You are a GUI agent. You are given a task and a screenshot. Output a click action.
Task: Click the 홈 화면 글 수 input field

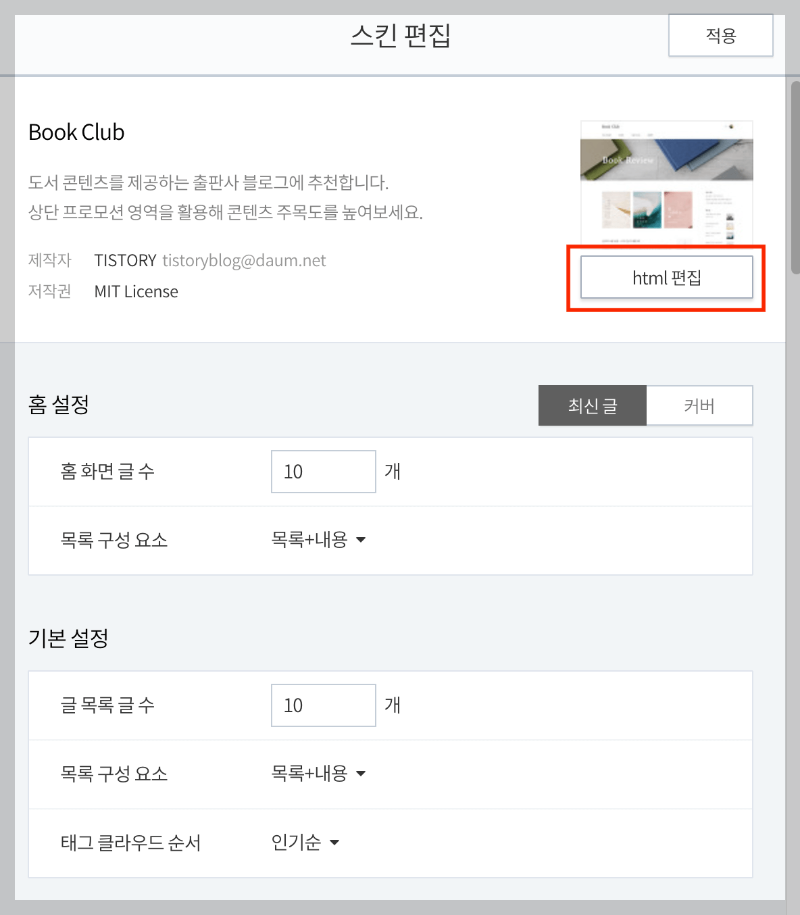[323, 471]
